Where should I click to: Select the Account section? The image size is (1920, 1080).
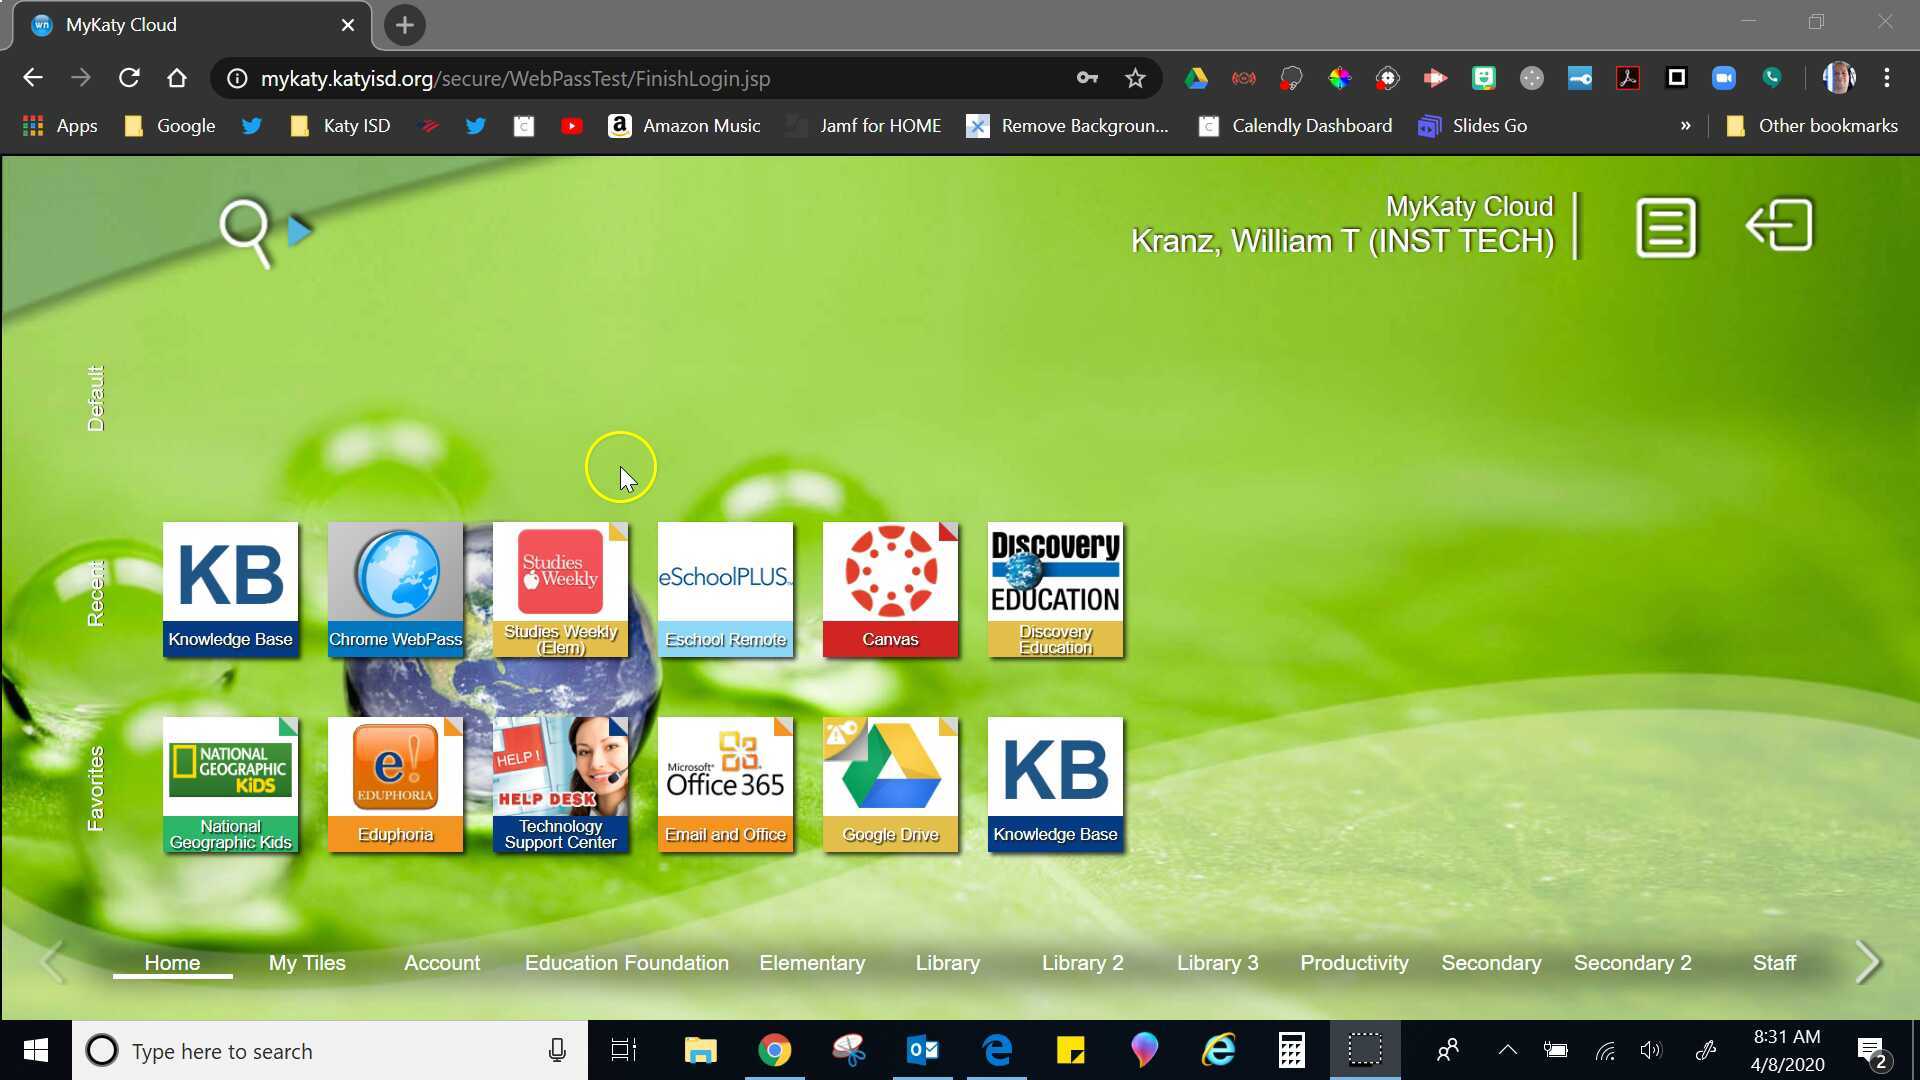441,962
